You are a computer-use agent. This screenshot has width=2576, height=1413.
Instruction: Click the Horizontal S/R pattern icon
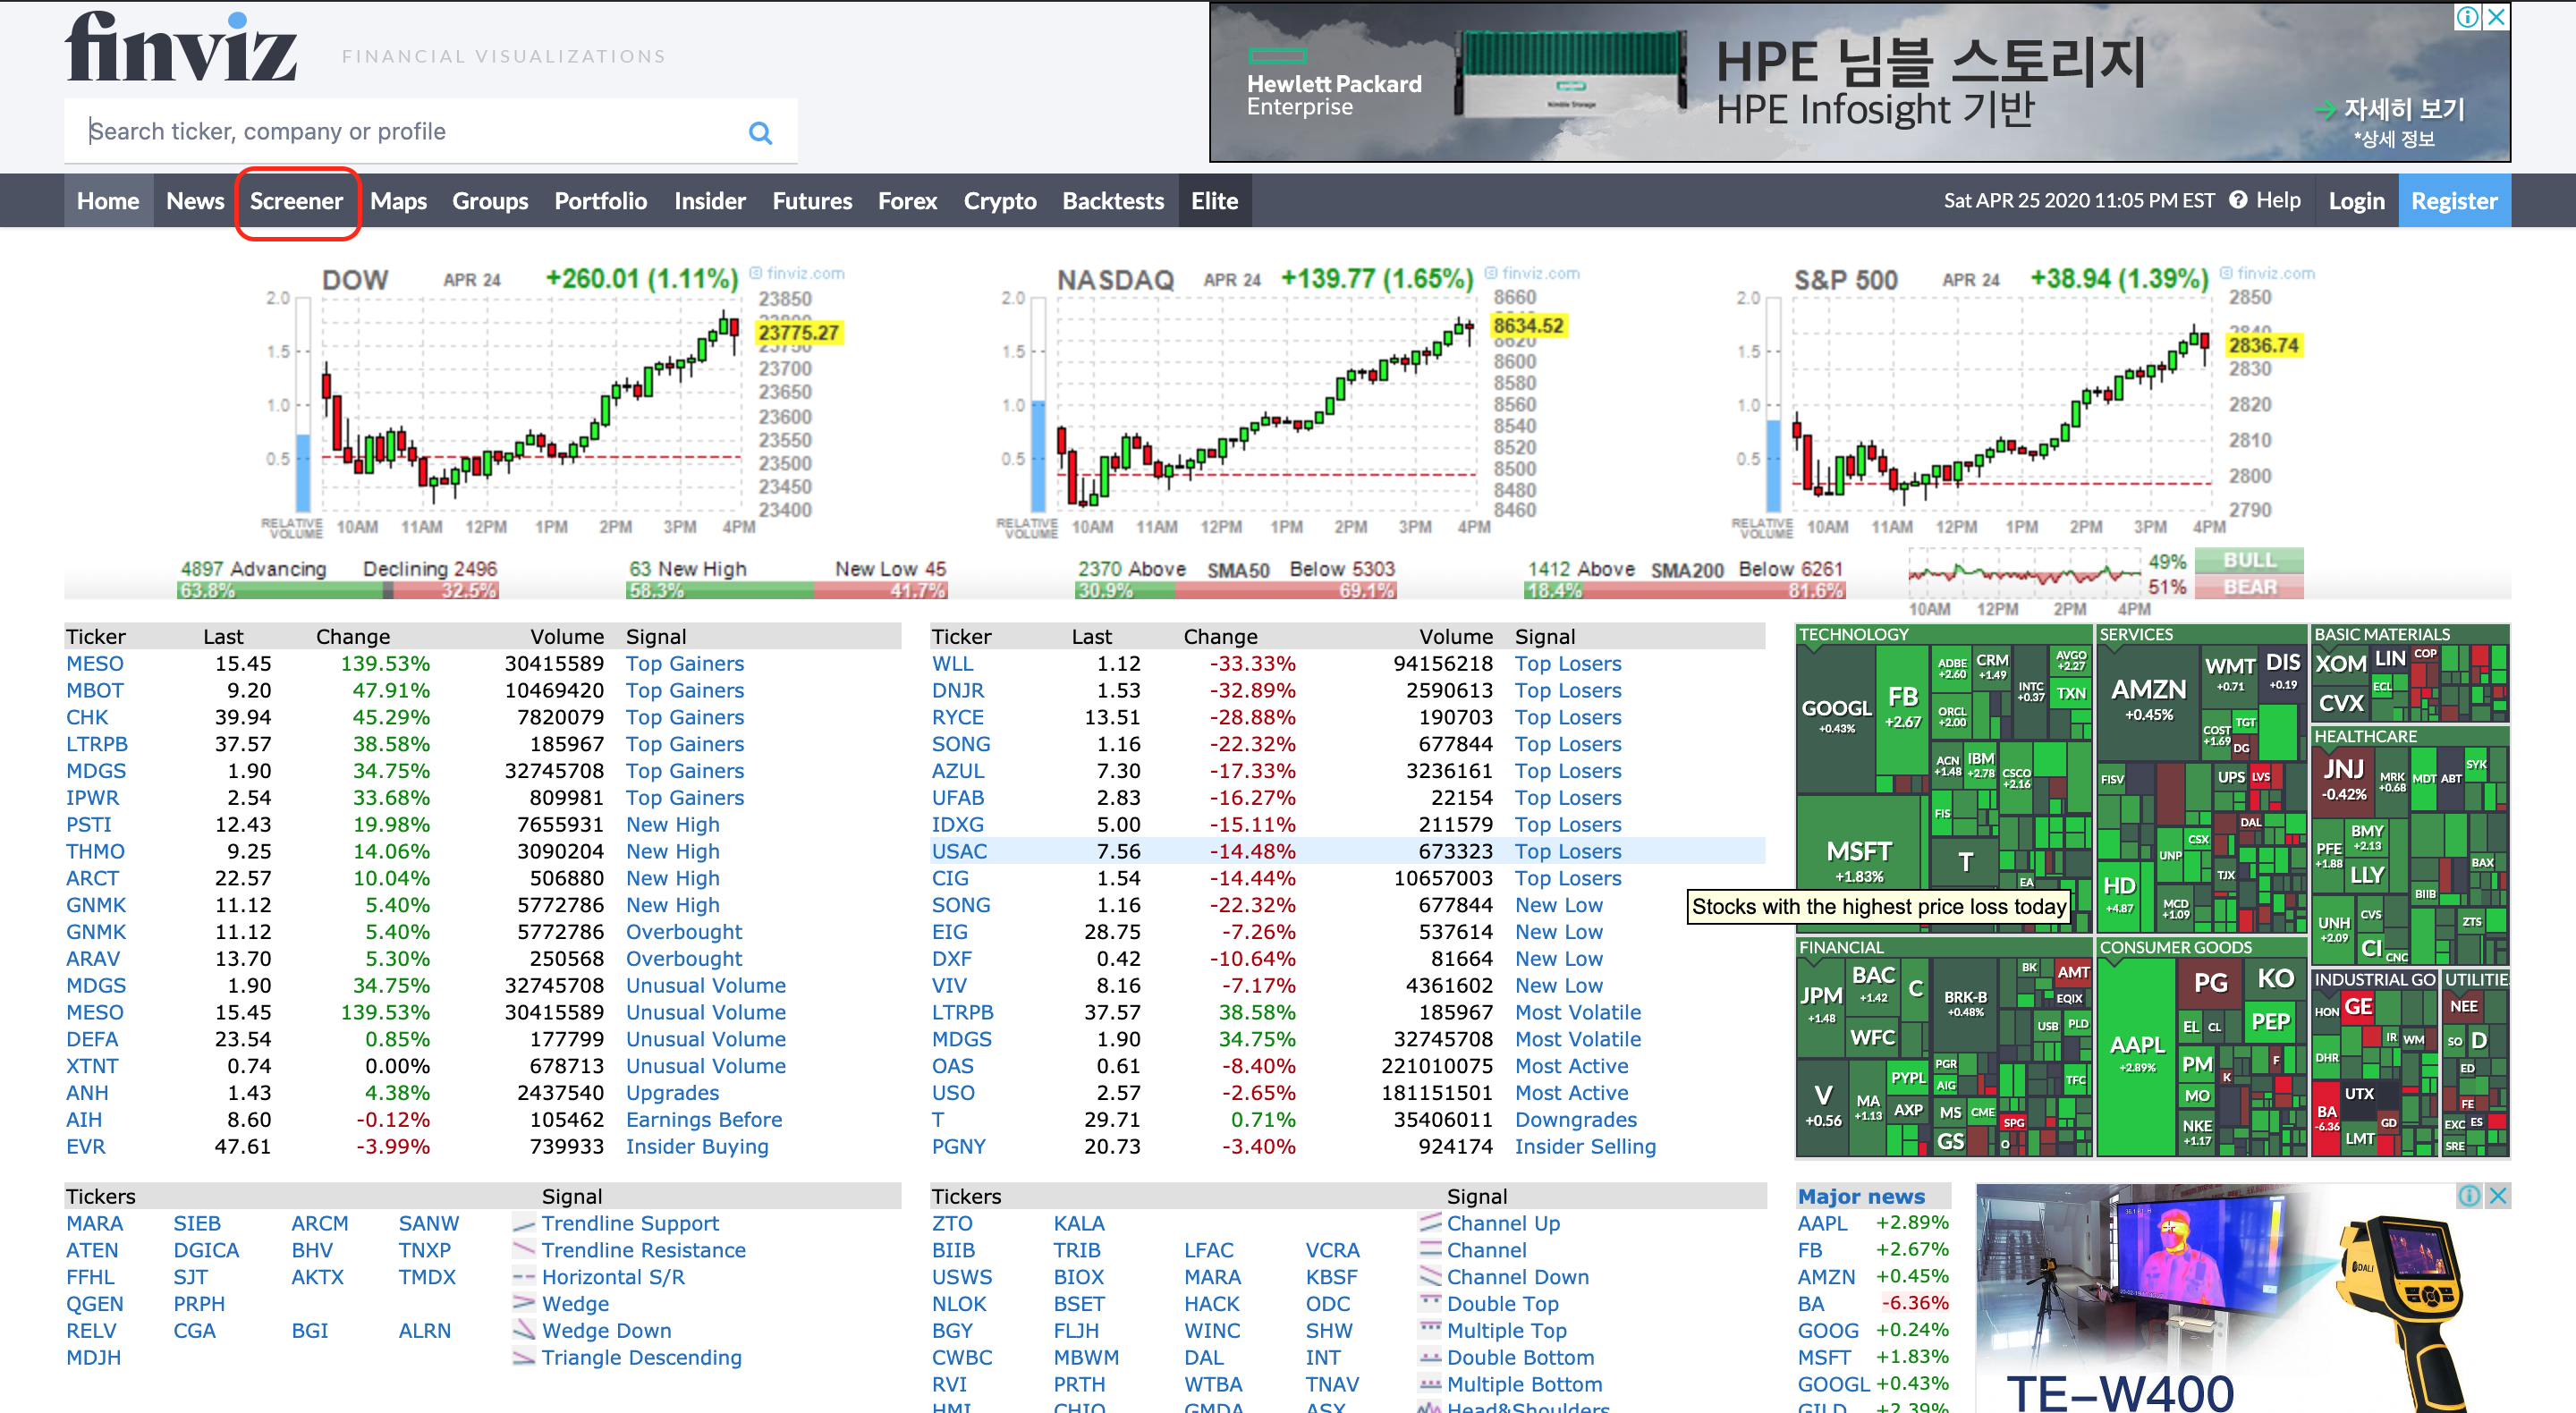coord(524,1277)
